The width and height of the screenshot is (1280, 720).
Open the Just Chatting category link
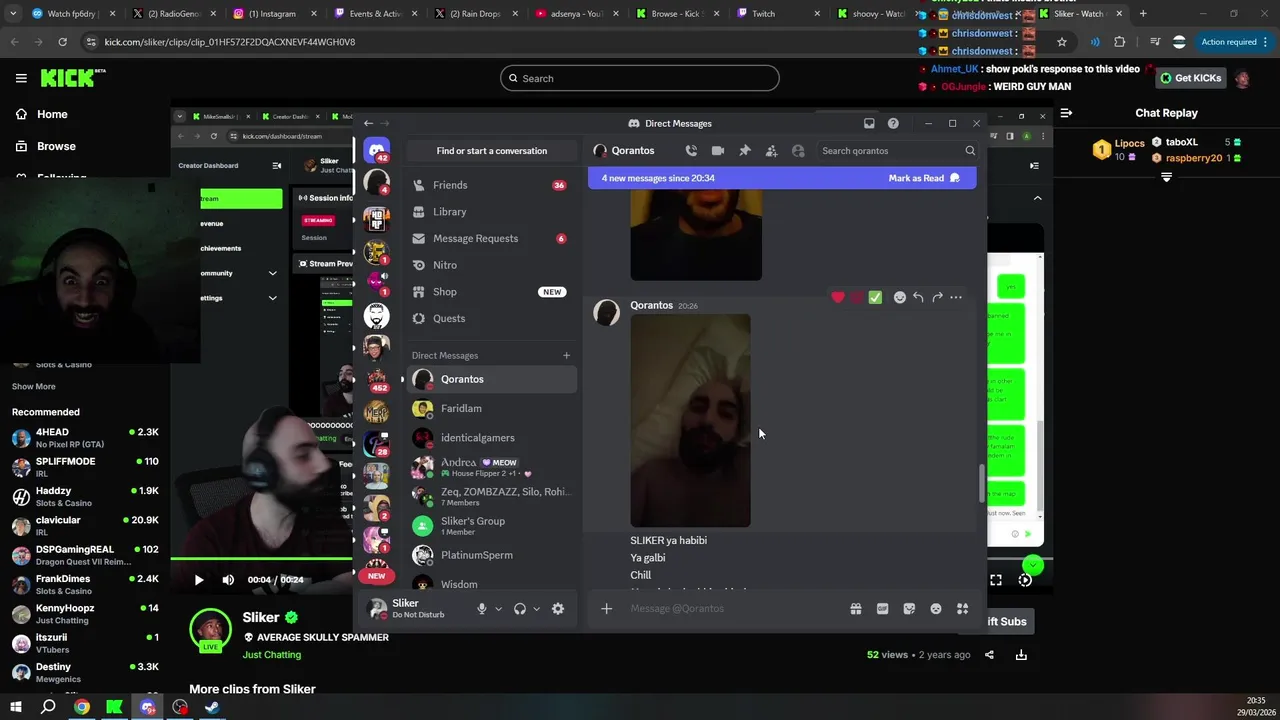pyautogui.click(x=271, y=655)
